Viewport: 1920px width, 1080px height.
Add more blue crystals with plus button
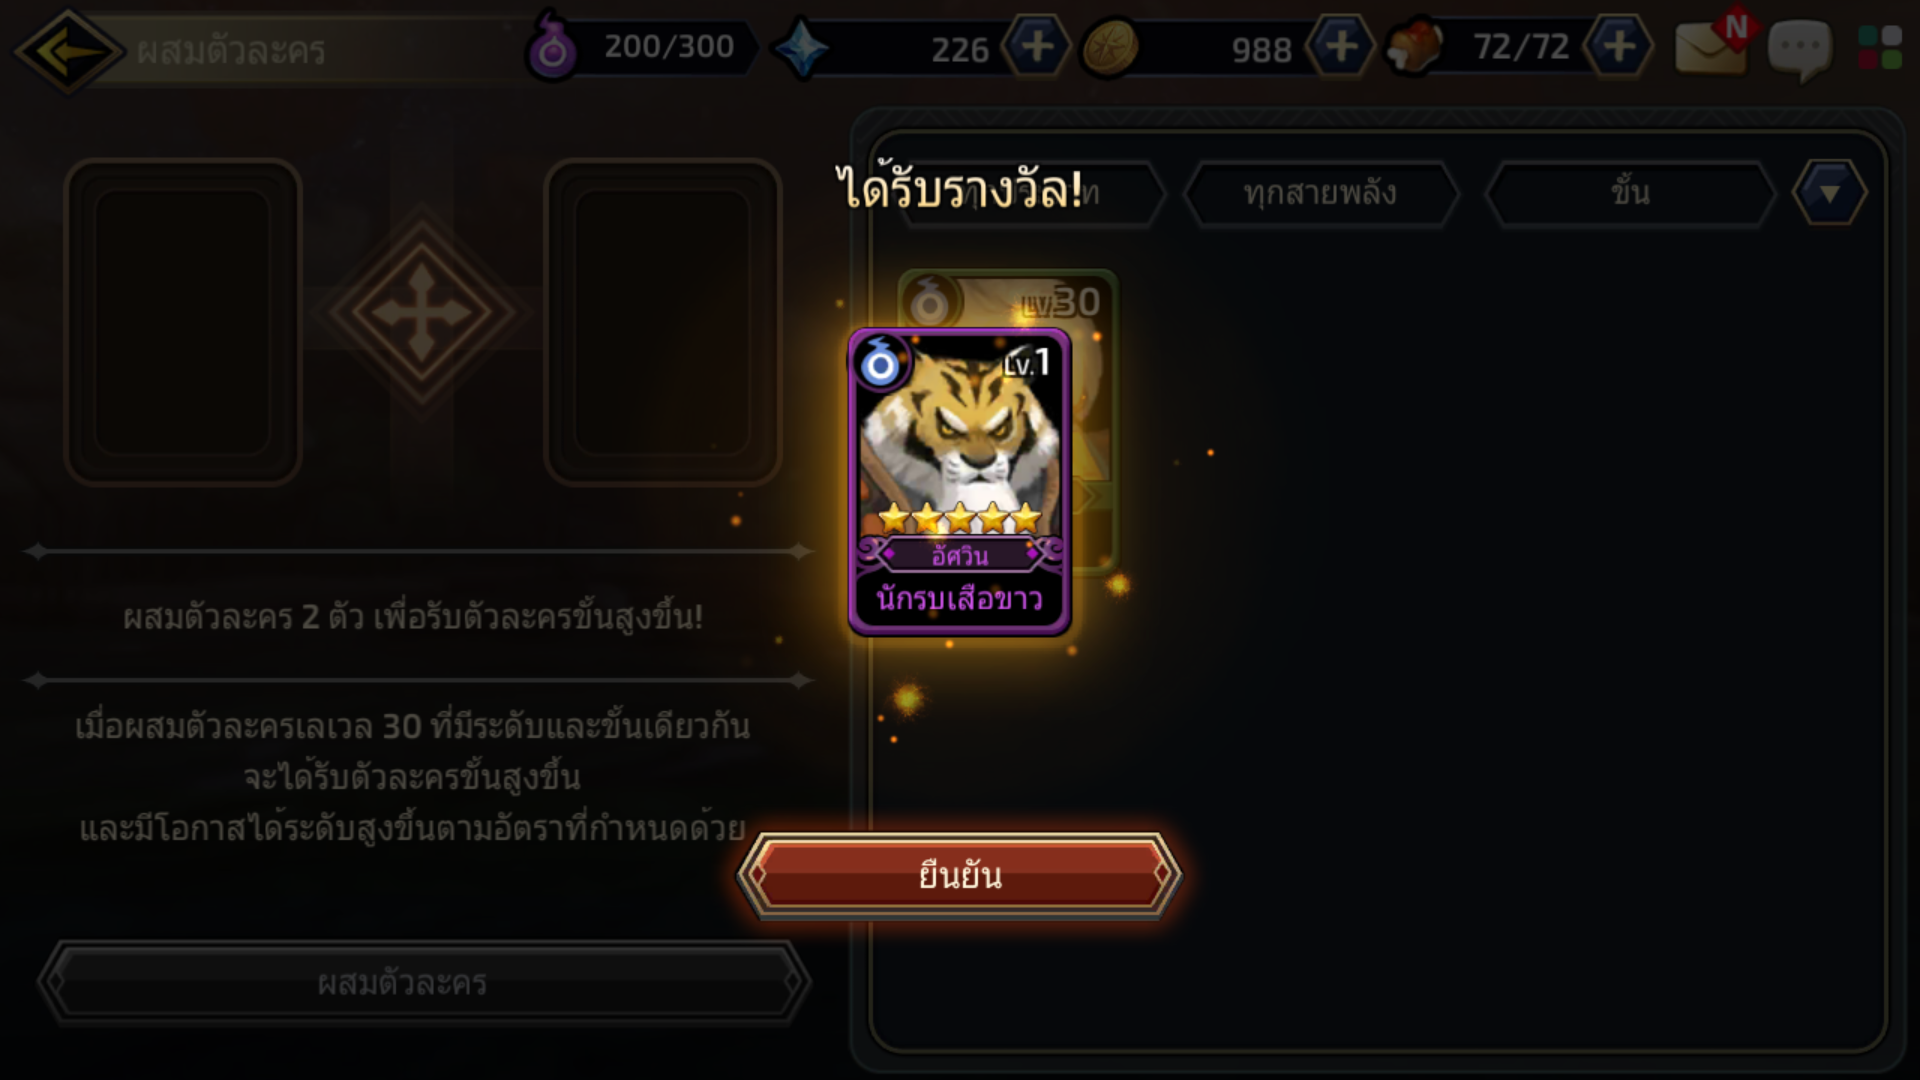pos(1037,46)
